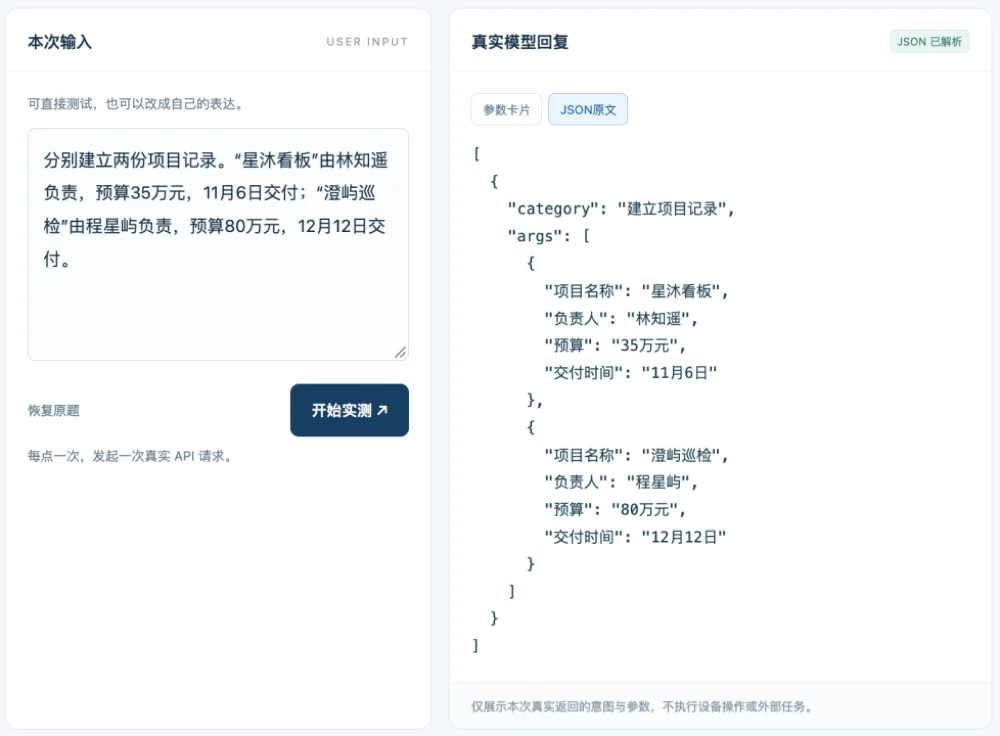Screen dimensions: 1000x736
Task: Click the JSON line "项目名称": "星沐看板"
Action: 636,291
